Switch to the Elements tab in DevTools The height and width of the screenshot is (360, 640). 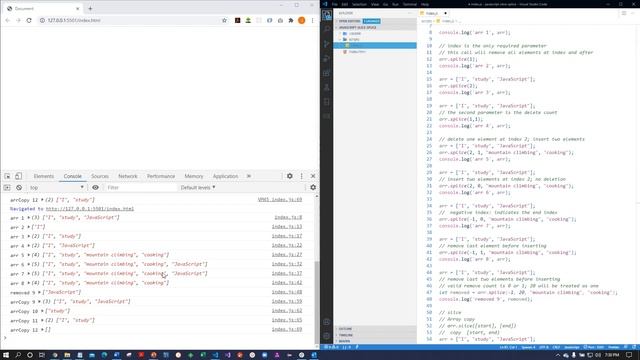tap(44, 176)
